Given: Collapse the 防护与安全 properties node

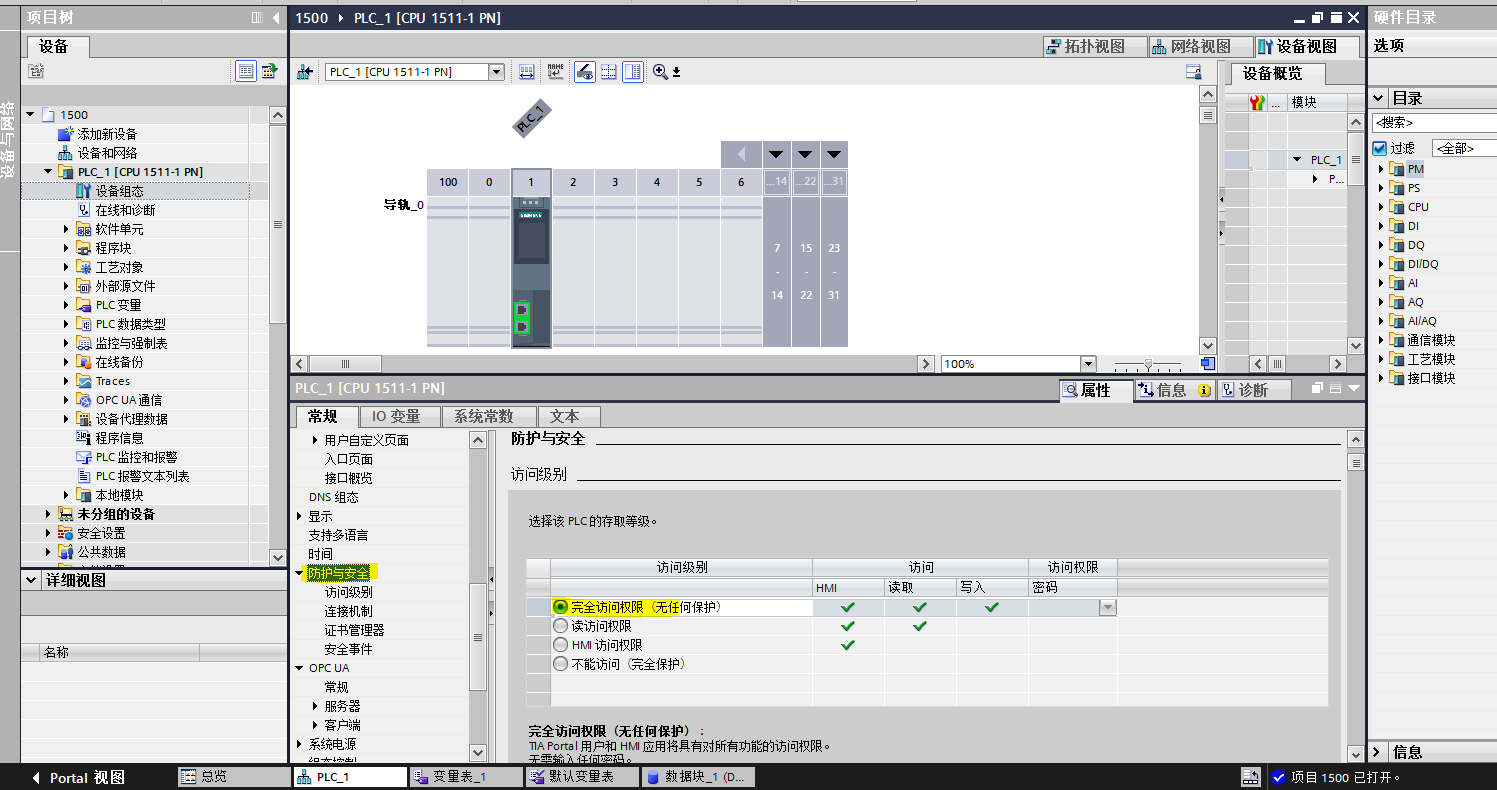Looking at the screenshot, I should (x=299, y=574).
